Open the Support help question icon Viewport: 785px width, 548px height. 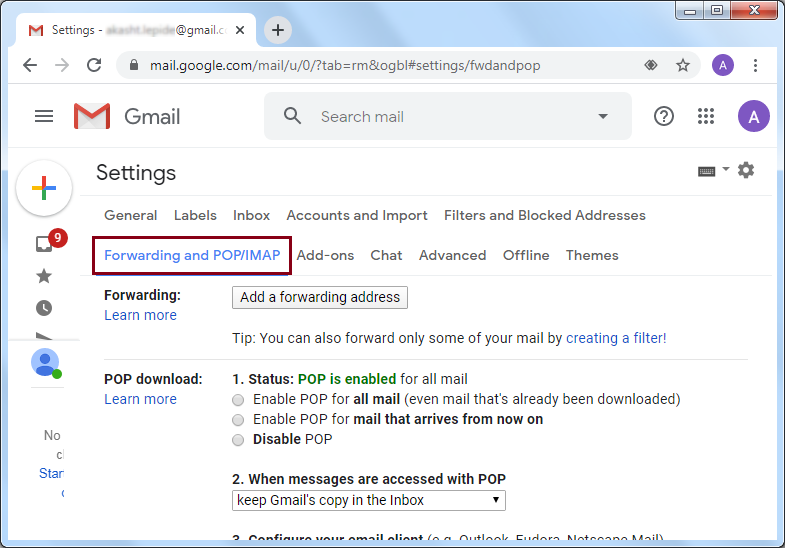point(664,116)
